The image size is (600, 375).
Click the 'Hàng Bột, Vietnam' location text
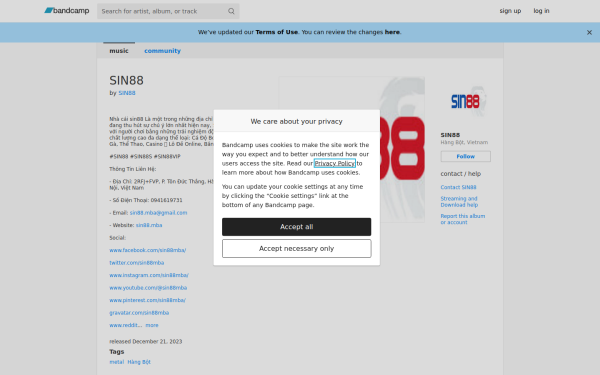(x=464, y=142)
